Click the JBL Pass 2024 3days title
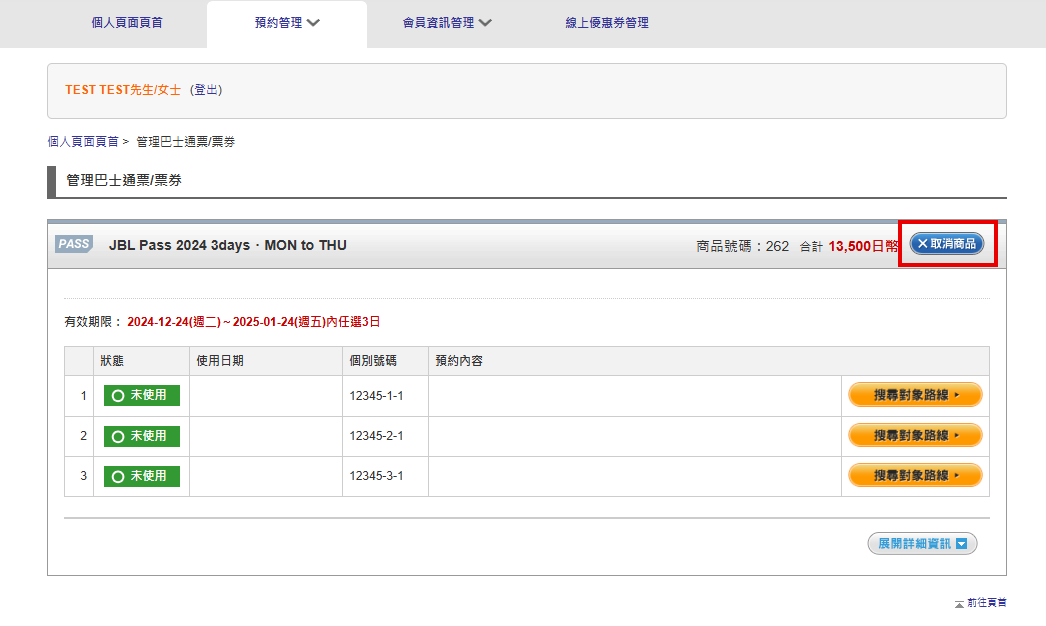 click(227, 245)
